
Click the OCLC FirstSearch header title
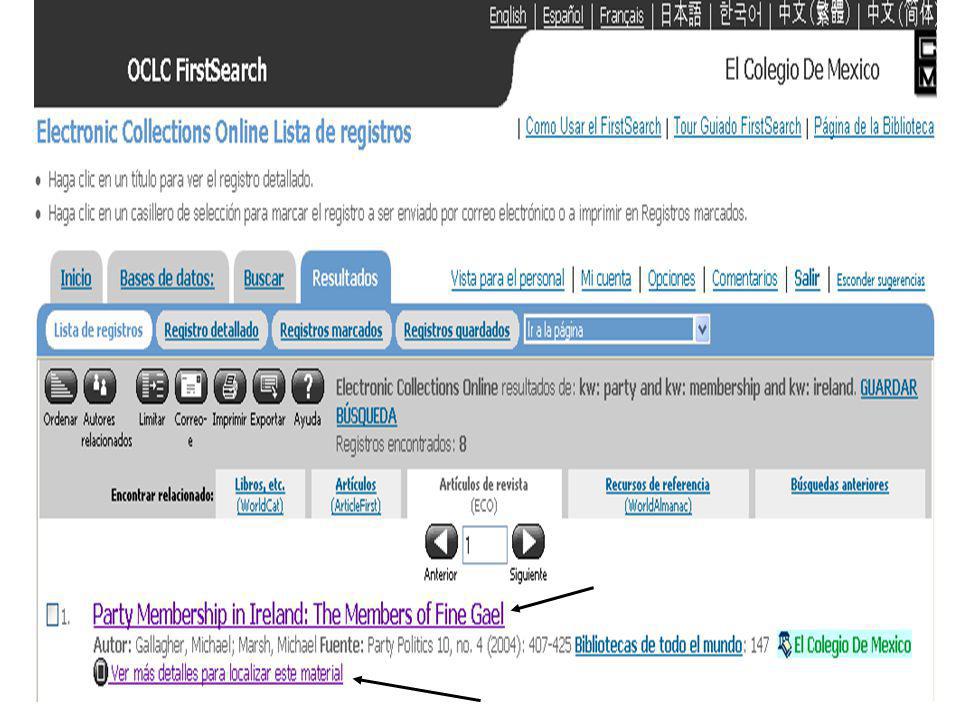click(197, 70)
